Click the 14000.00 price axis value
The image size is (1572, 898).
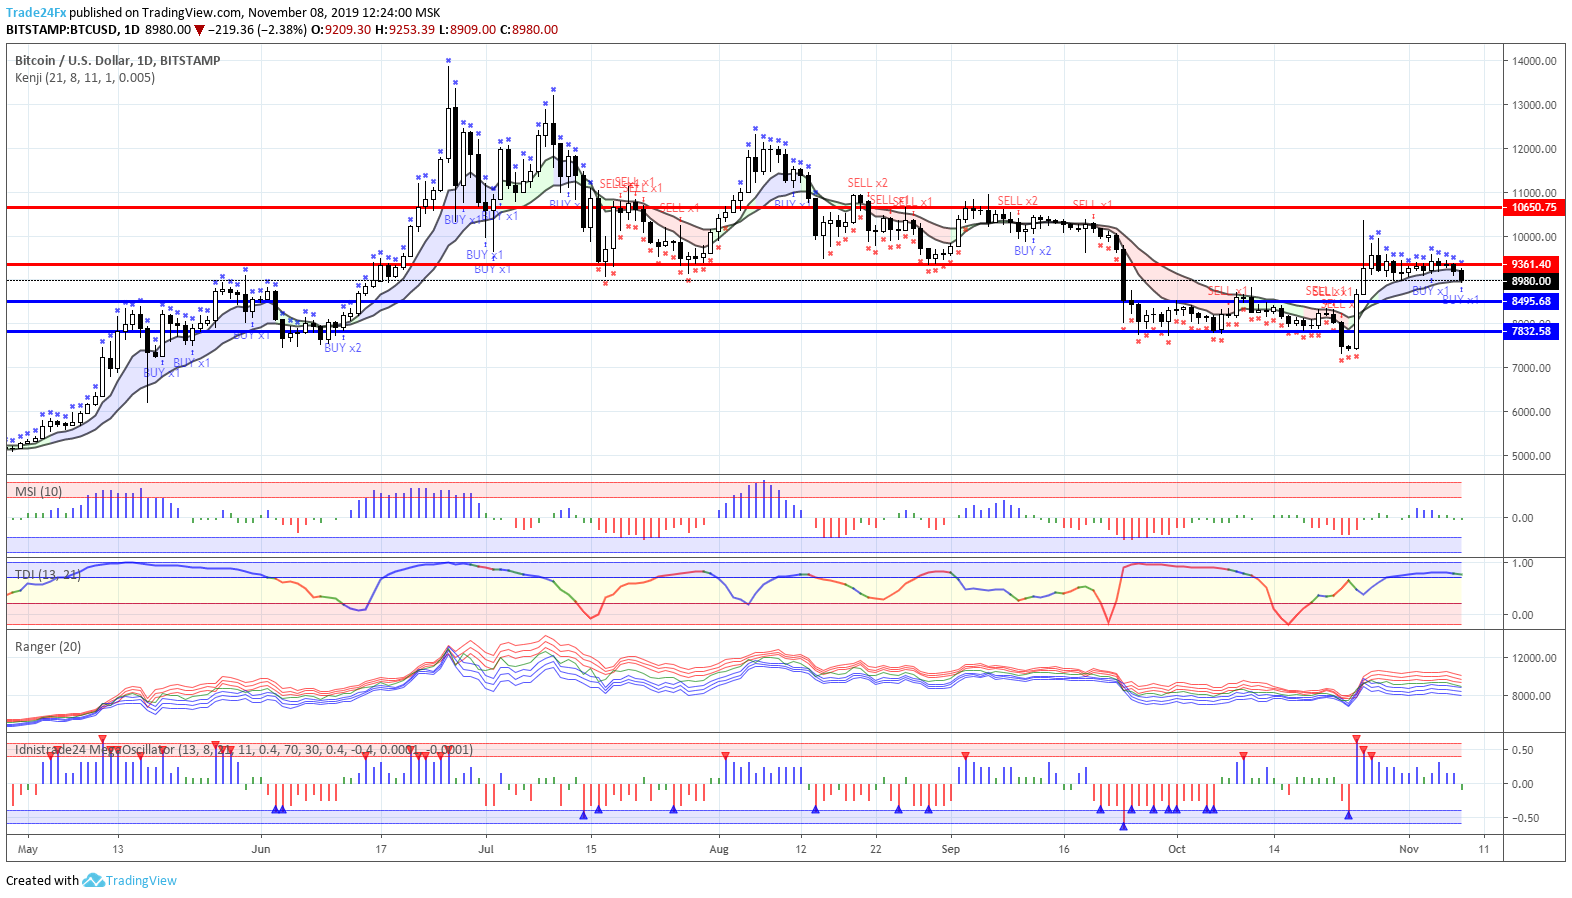tap(1534, 61)
